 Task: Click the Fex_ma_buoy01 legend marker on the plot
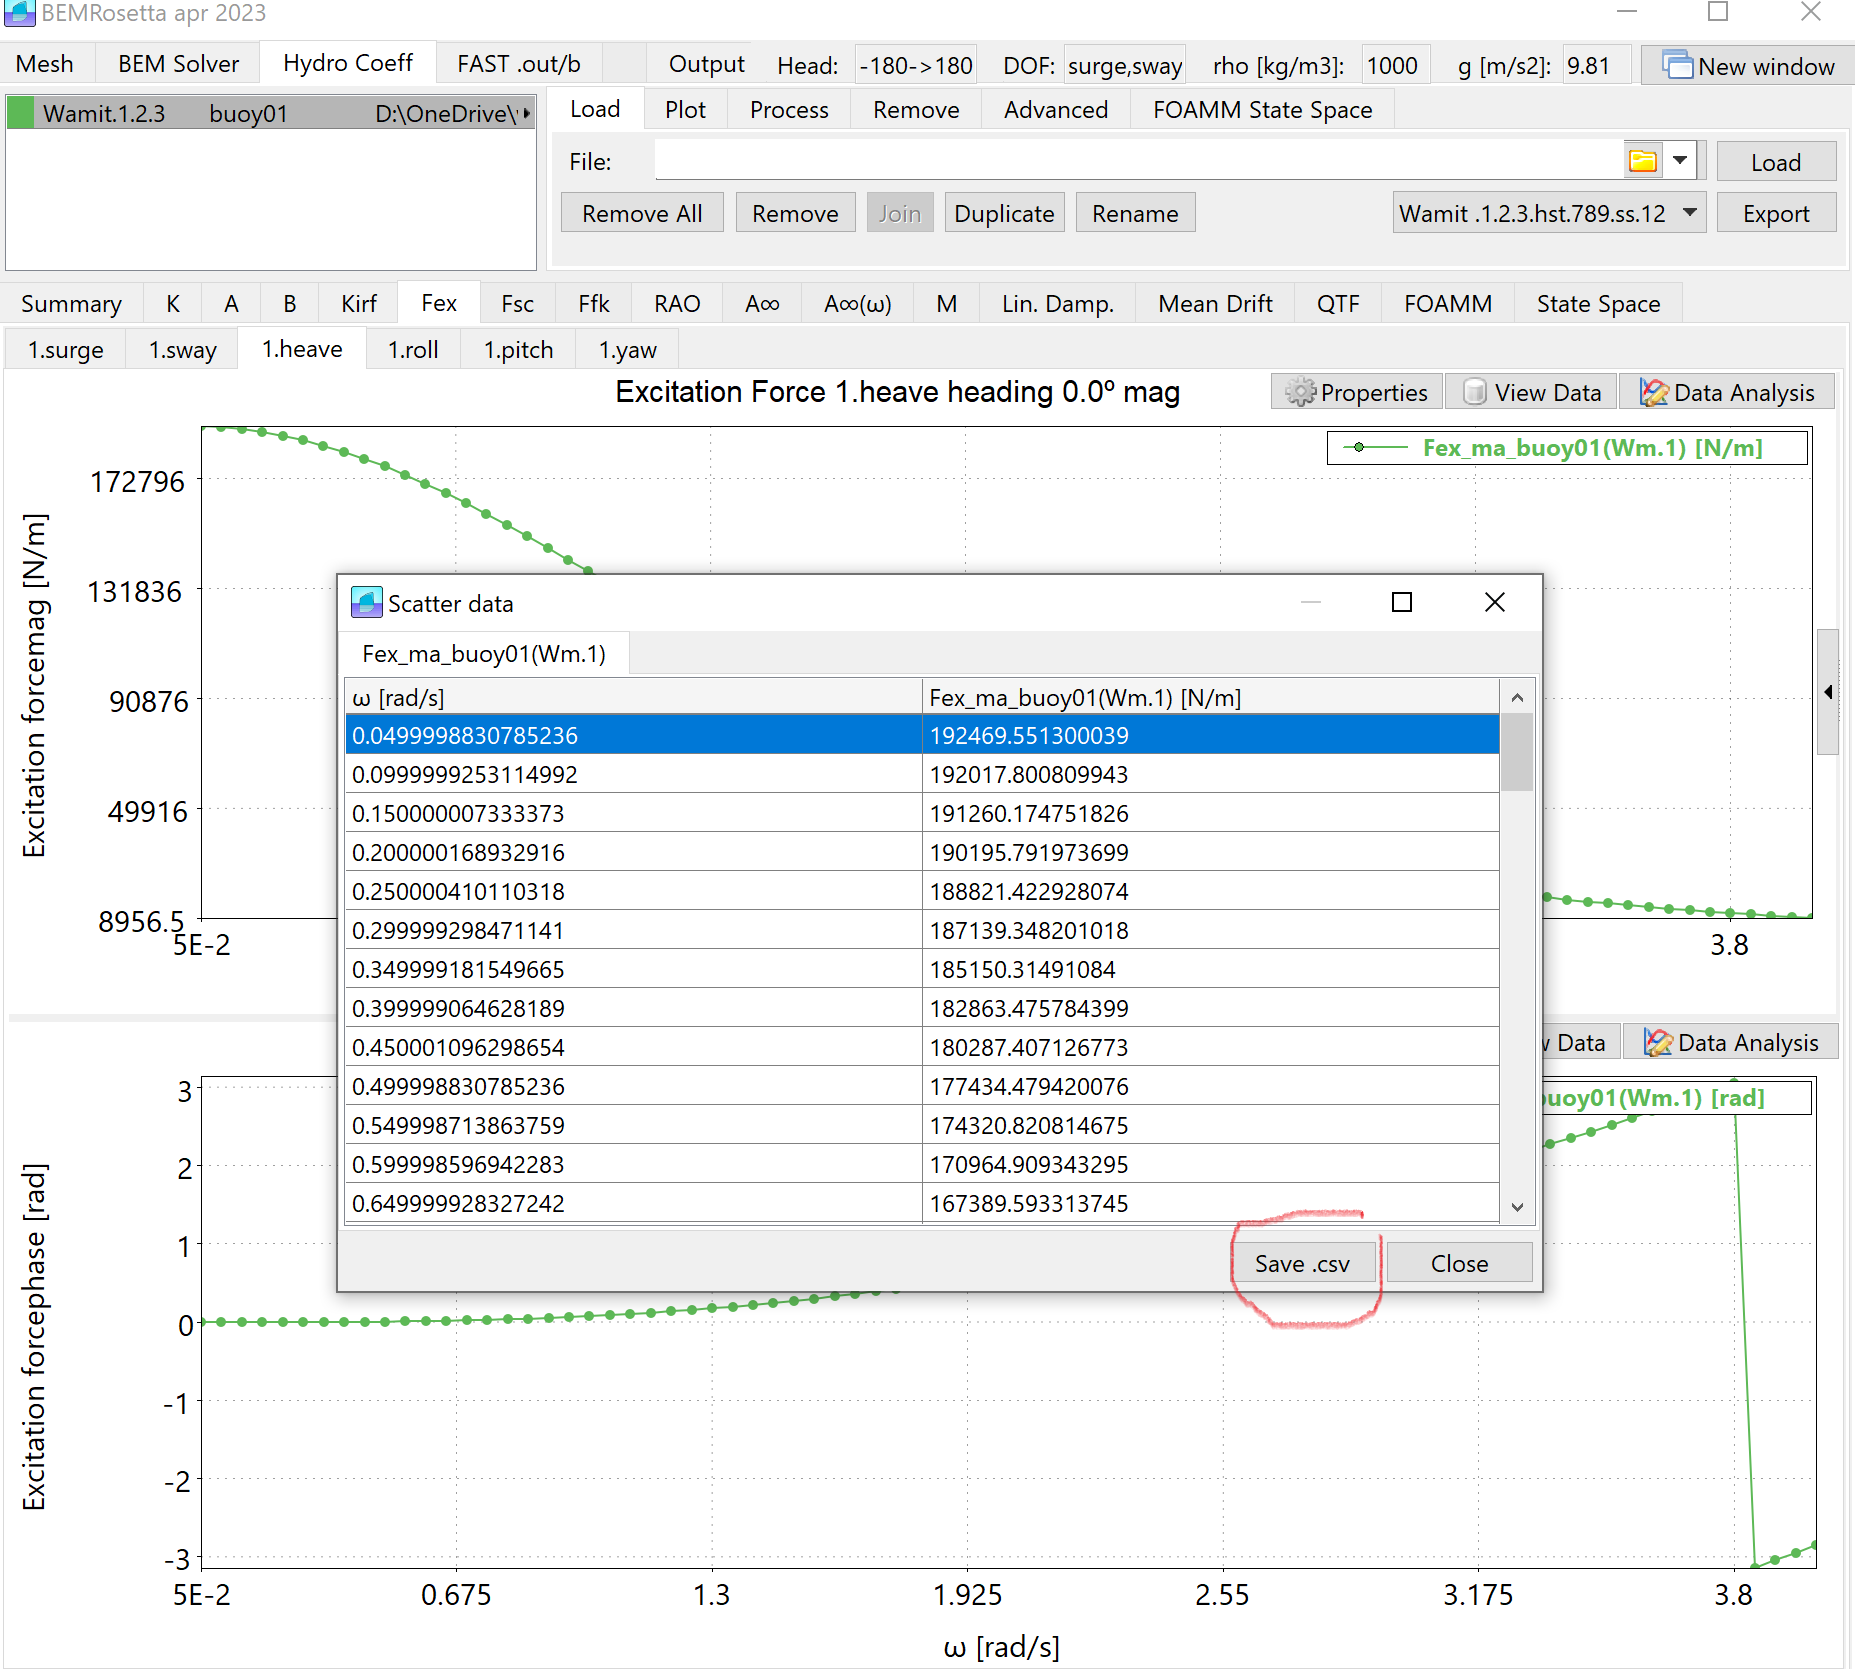[1358, 447]
